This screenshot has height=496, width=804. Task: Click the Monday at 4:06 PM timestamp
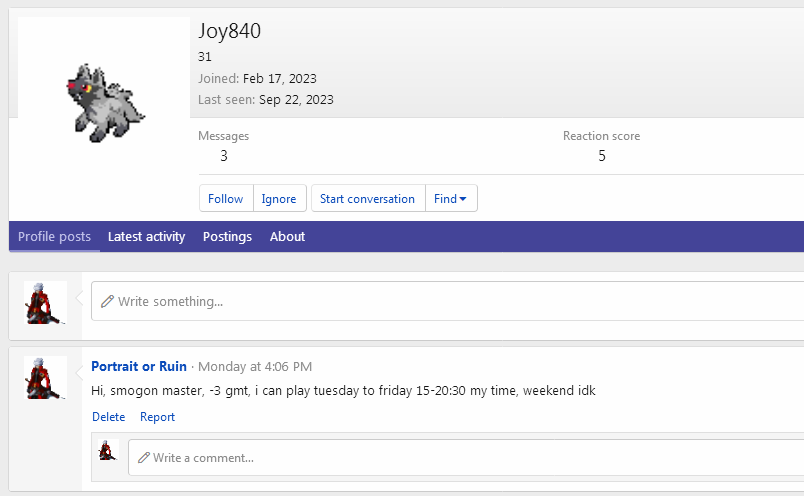255,367
